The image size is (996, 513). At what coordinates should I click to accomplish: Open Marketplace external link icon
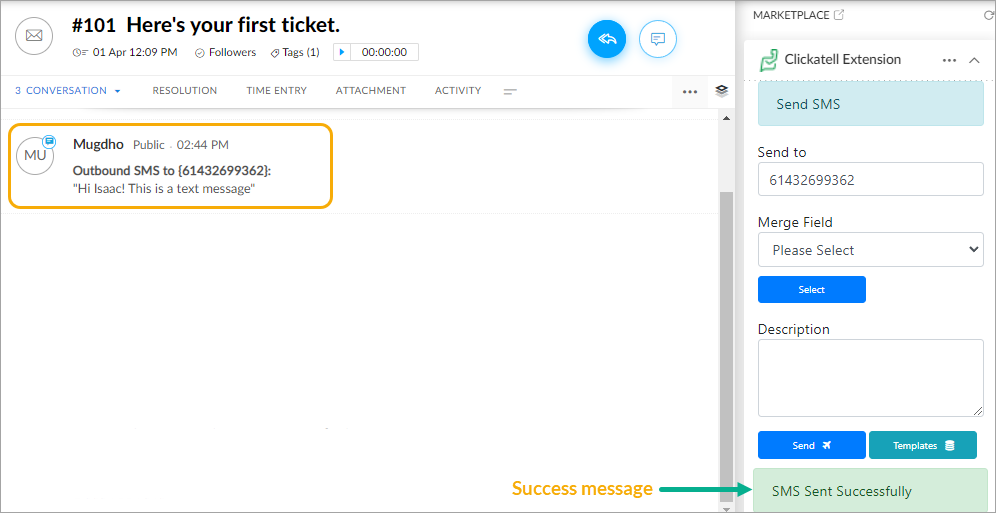pyautogui.click(x=838, y=15)
